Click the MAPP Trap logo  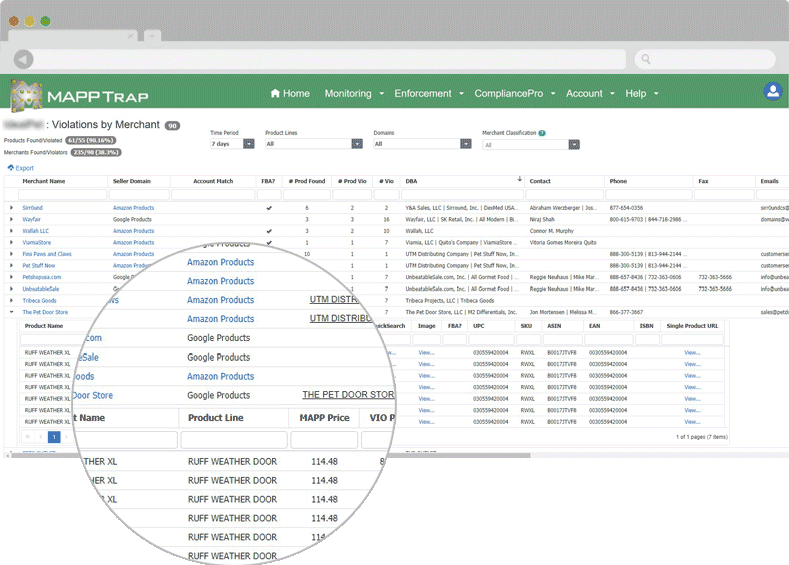80,95
